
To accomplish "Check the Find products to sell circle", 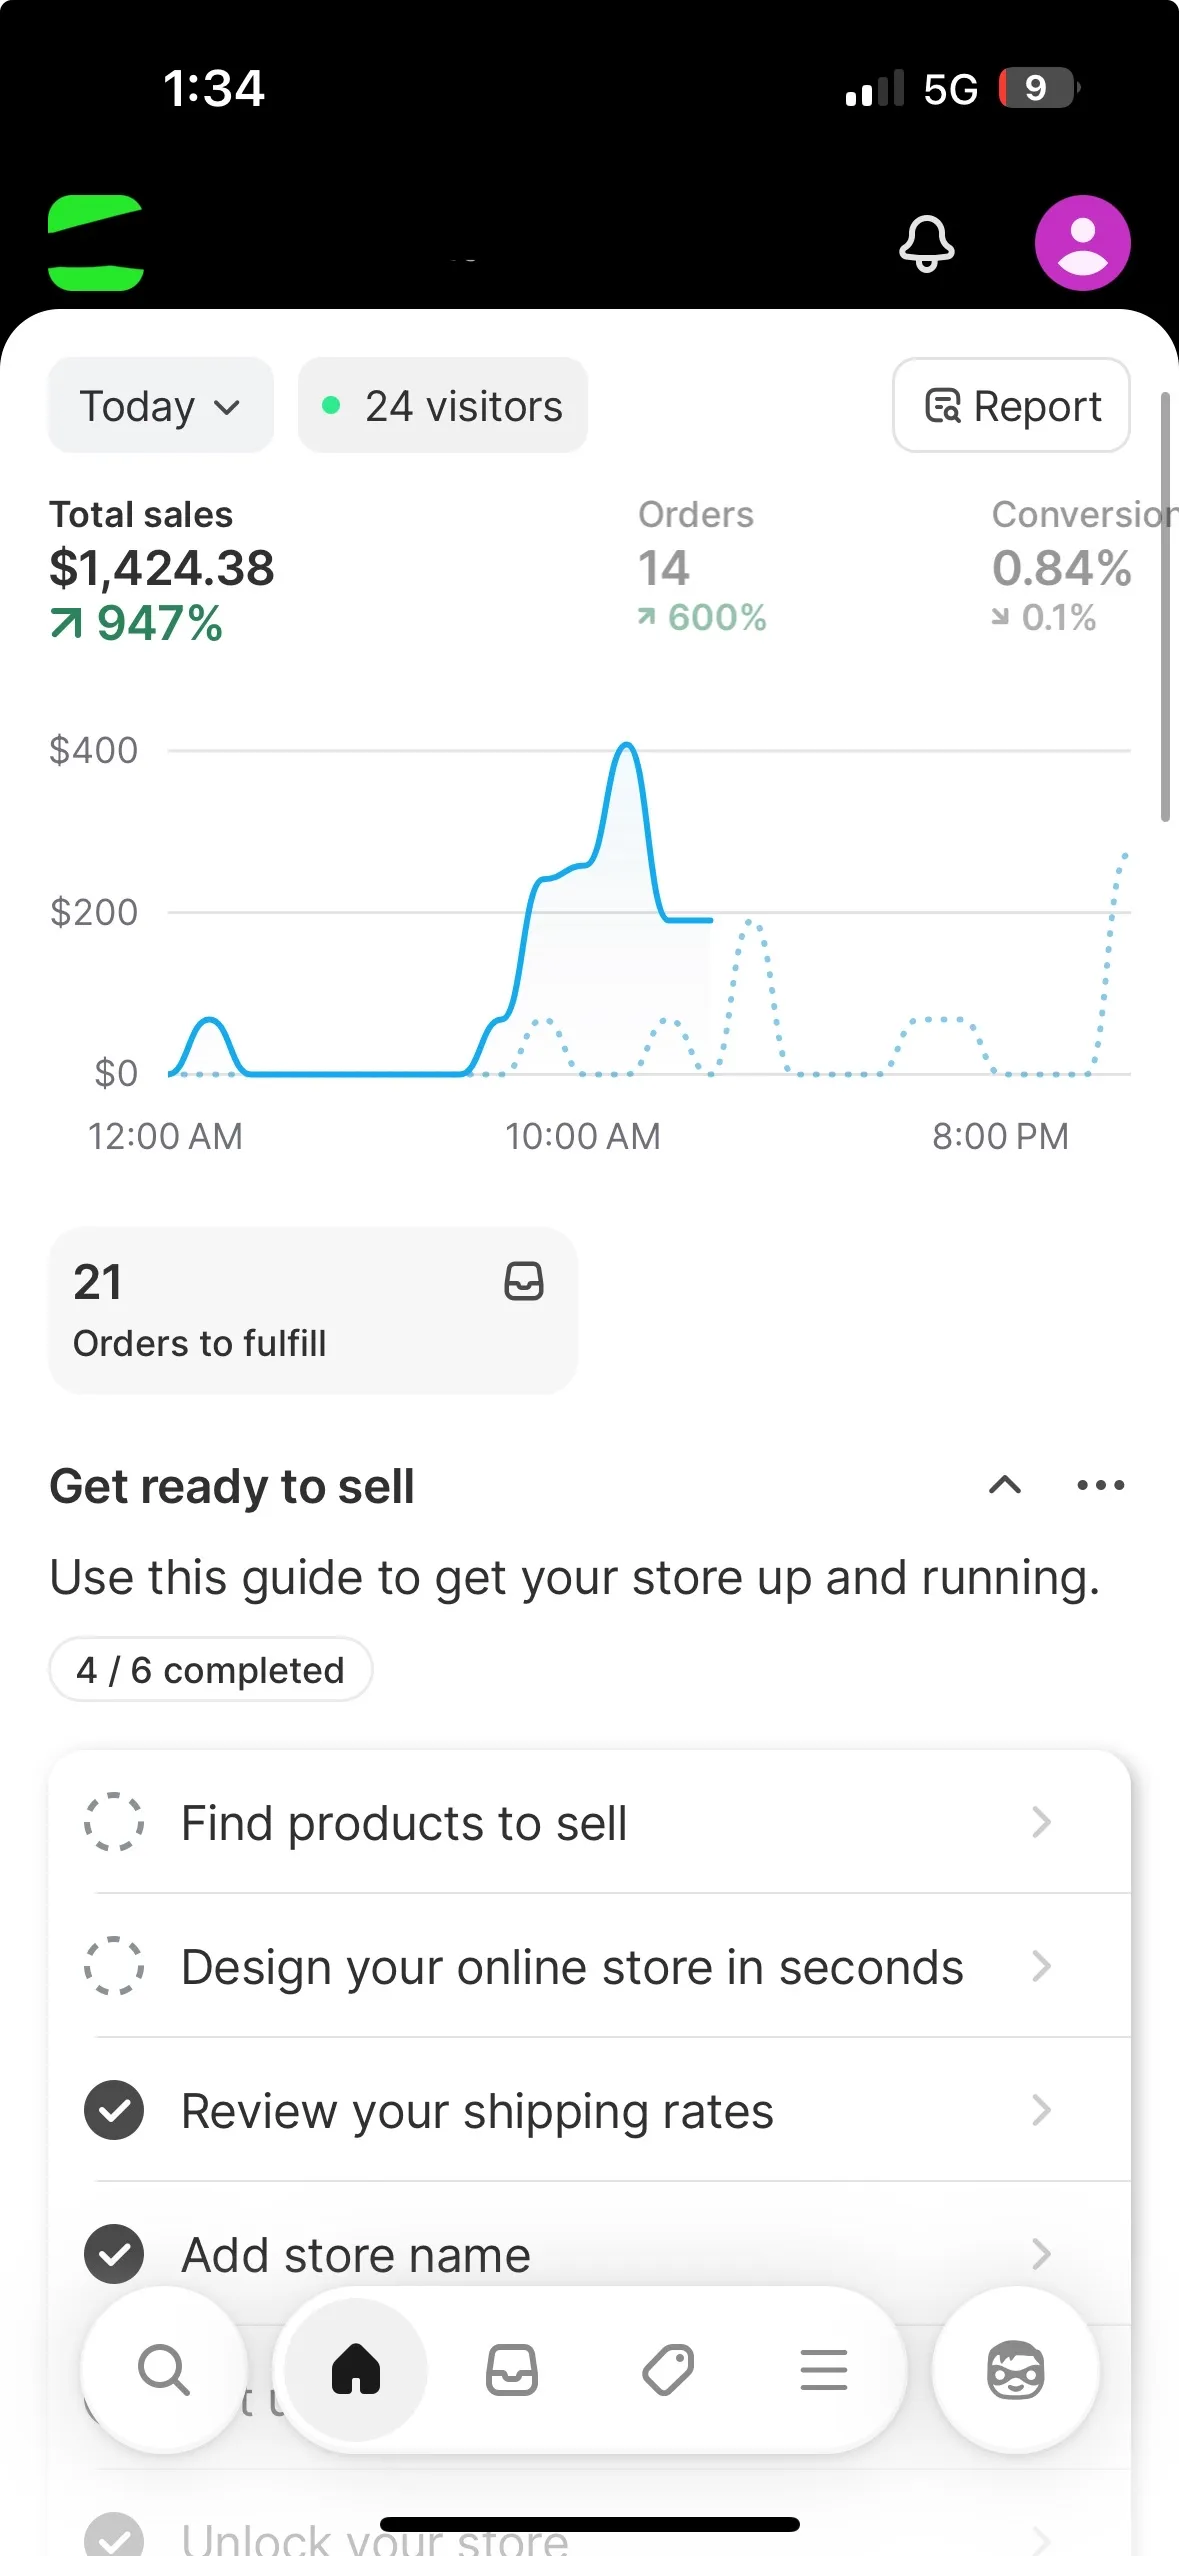I will tap(114, 1822).
